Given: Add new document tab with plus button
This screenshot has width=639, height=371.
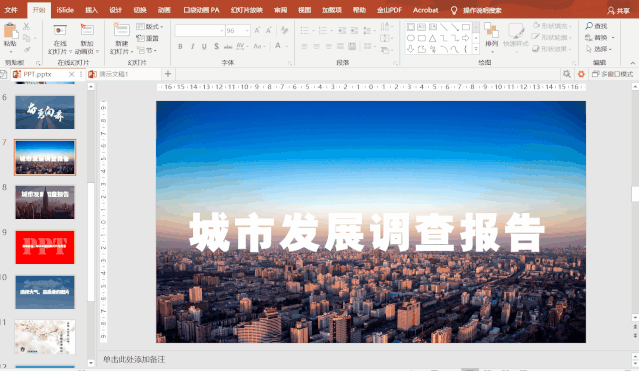Looking at the screenshot, I should tap(168, 74).
